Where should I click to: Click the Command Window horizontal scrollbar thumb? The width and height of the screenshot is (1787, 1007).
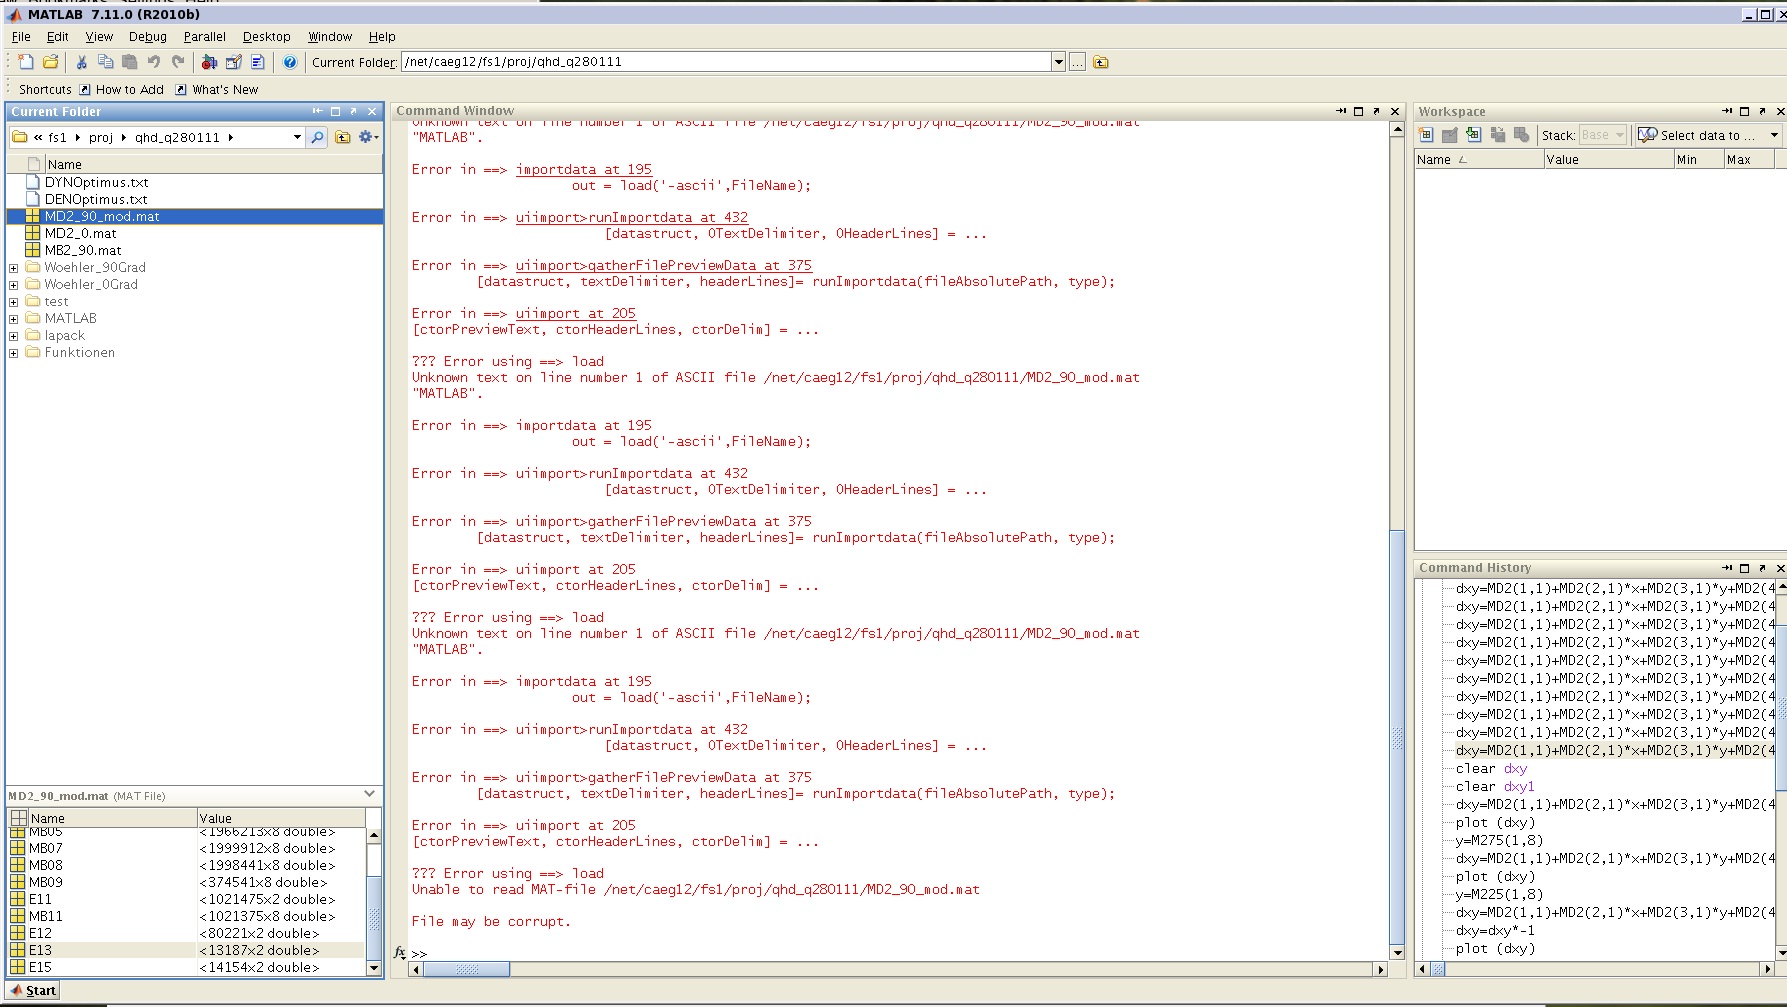point(466,969)
